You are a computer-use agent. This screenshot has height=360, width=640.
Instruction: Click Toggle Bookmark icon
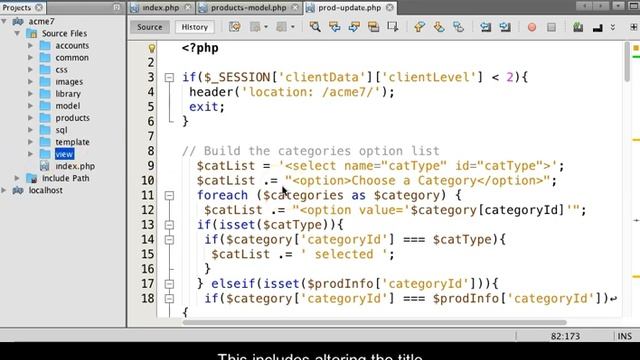[458, 27]
